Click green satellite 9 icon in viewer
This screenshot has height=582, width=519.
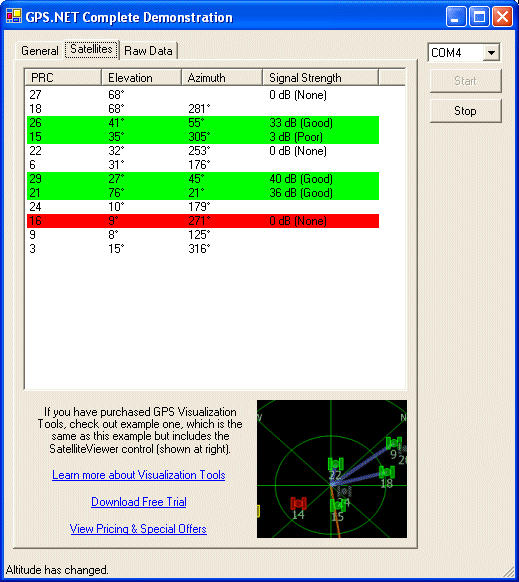[x=394, y=443]
